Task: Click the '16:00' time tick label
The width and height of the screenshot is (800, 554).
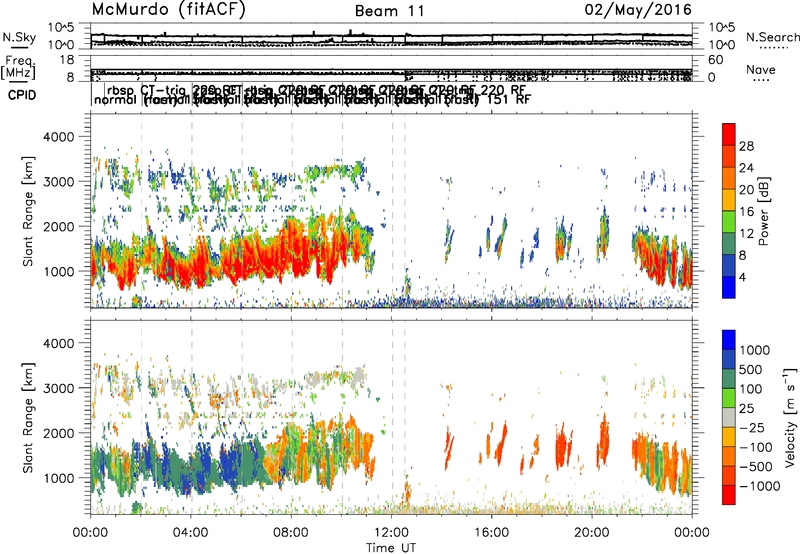Action: (491, 533)
